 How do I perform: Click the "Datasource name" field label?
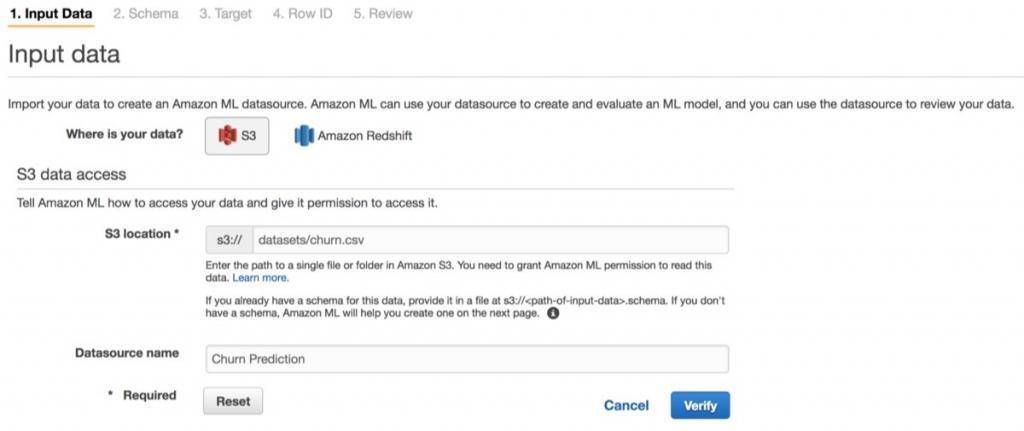click(127, 353)
